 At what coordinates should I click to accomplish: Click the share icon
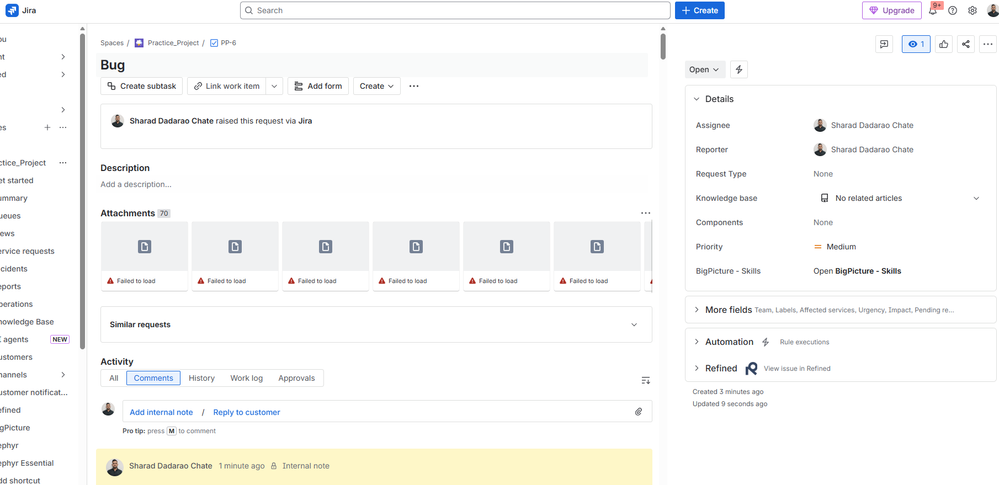(966, 44)
